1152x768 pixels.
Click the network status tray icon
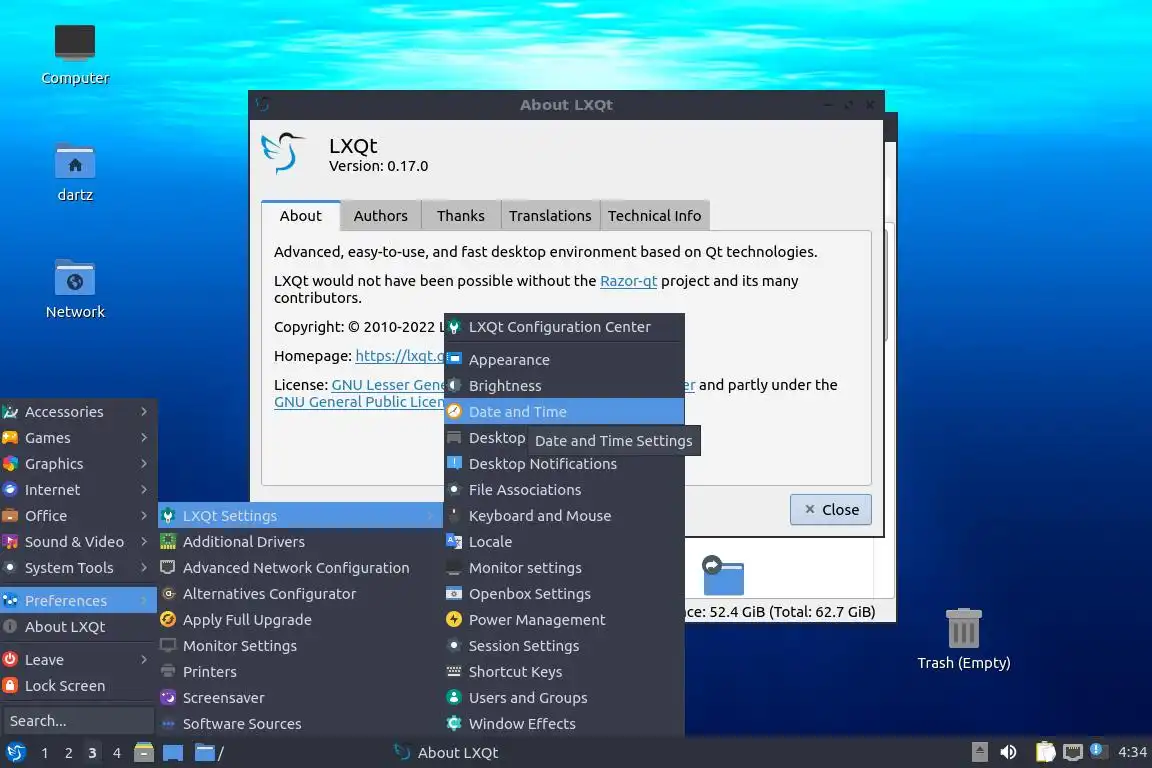1073,752
